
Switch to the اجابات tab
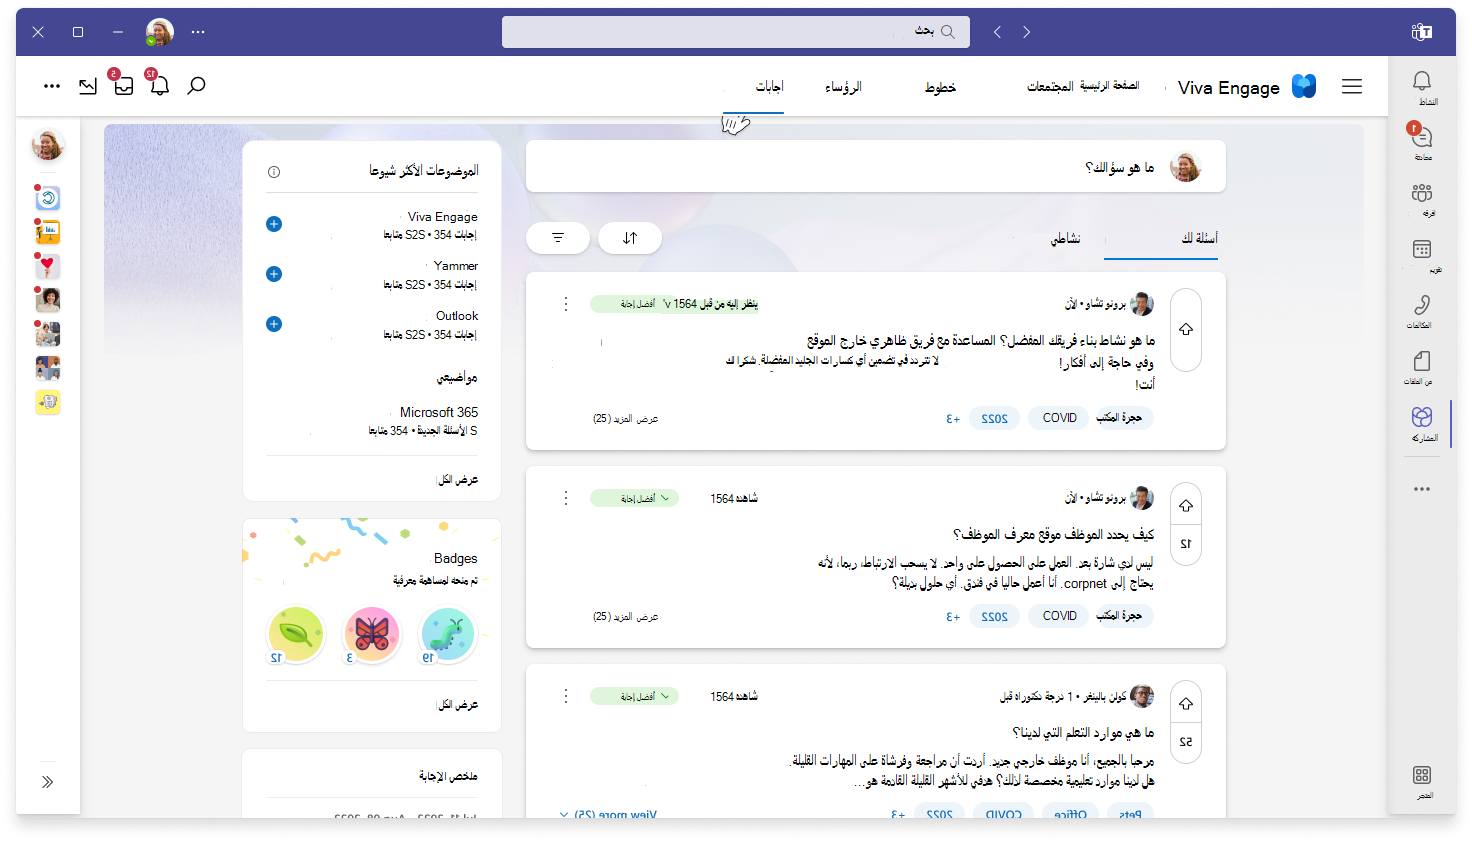(x=769, y=87)
